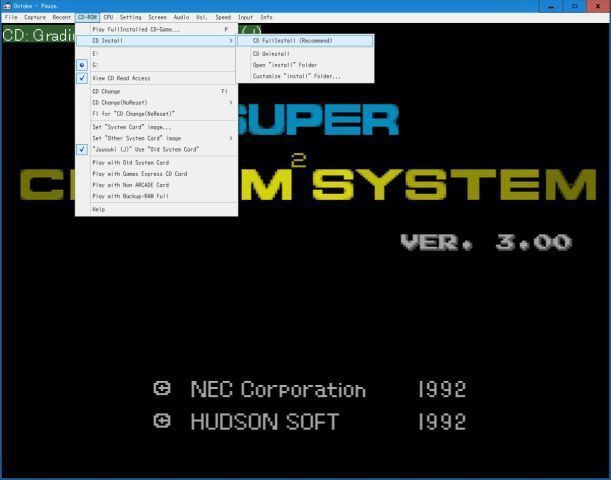Choose CD Uninstall

pyautogui.click(x=305, y=54)
